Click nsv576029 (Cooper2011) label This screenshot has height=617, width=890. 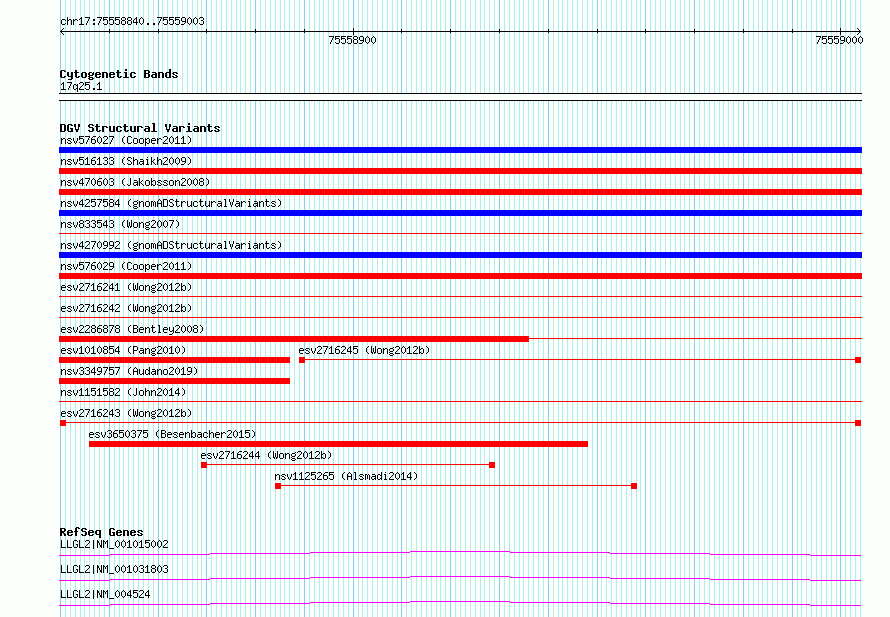click(126, 266)
